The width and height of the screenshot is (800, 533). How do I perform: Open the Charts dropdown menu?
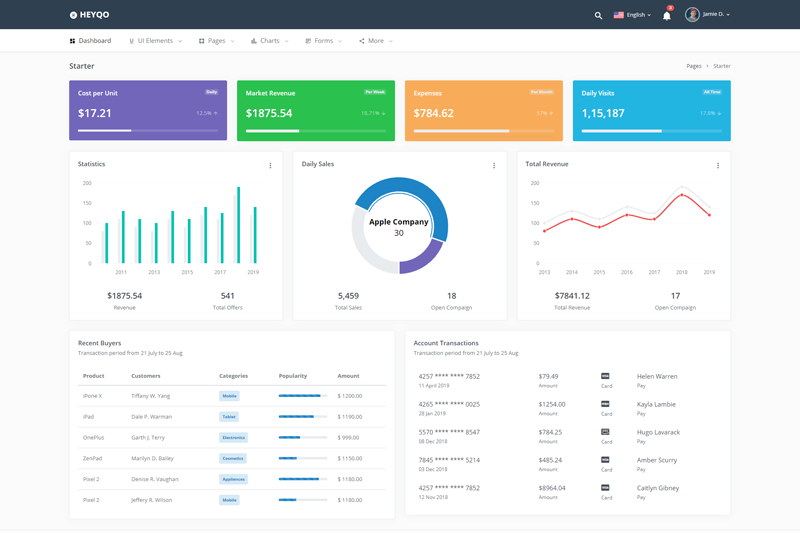(x=269, y=41)
